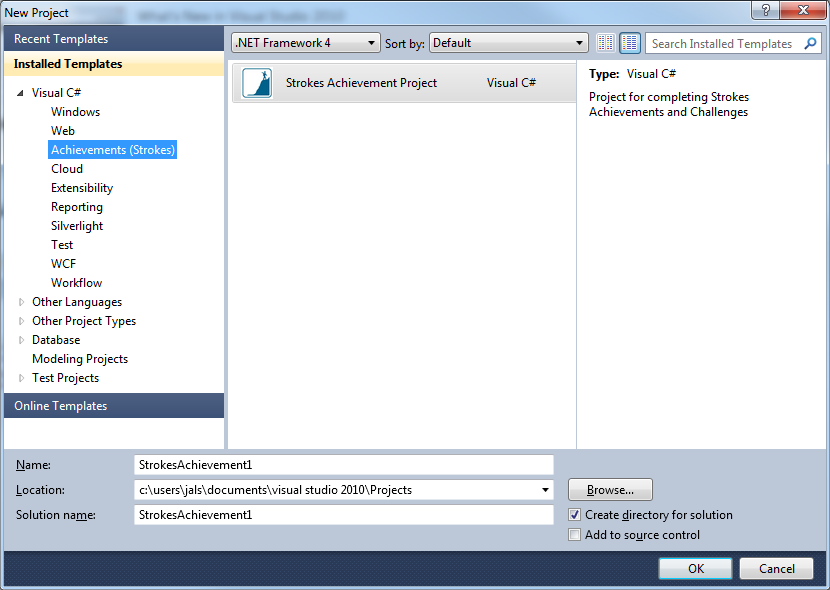
Task: Click the Database tree label
Action: pos(56,340)
